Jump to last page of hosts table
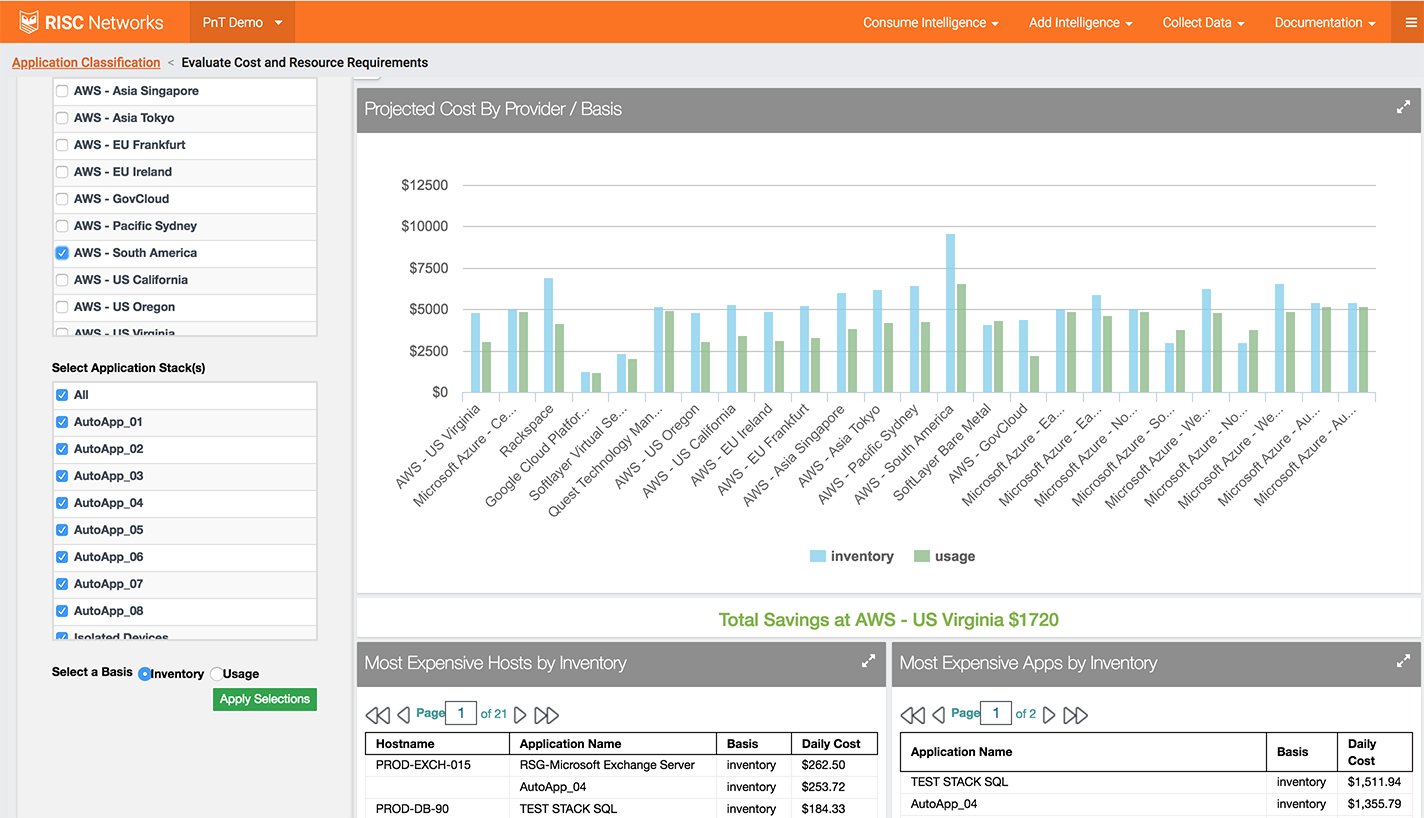Screen dimensions: 1424x818 [547, 715]
